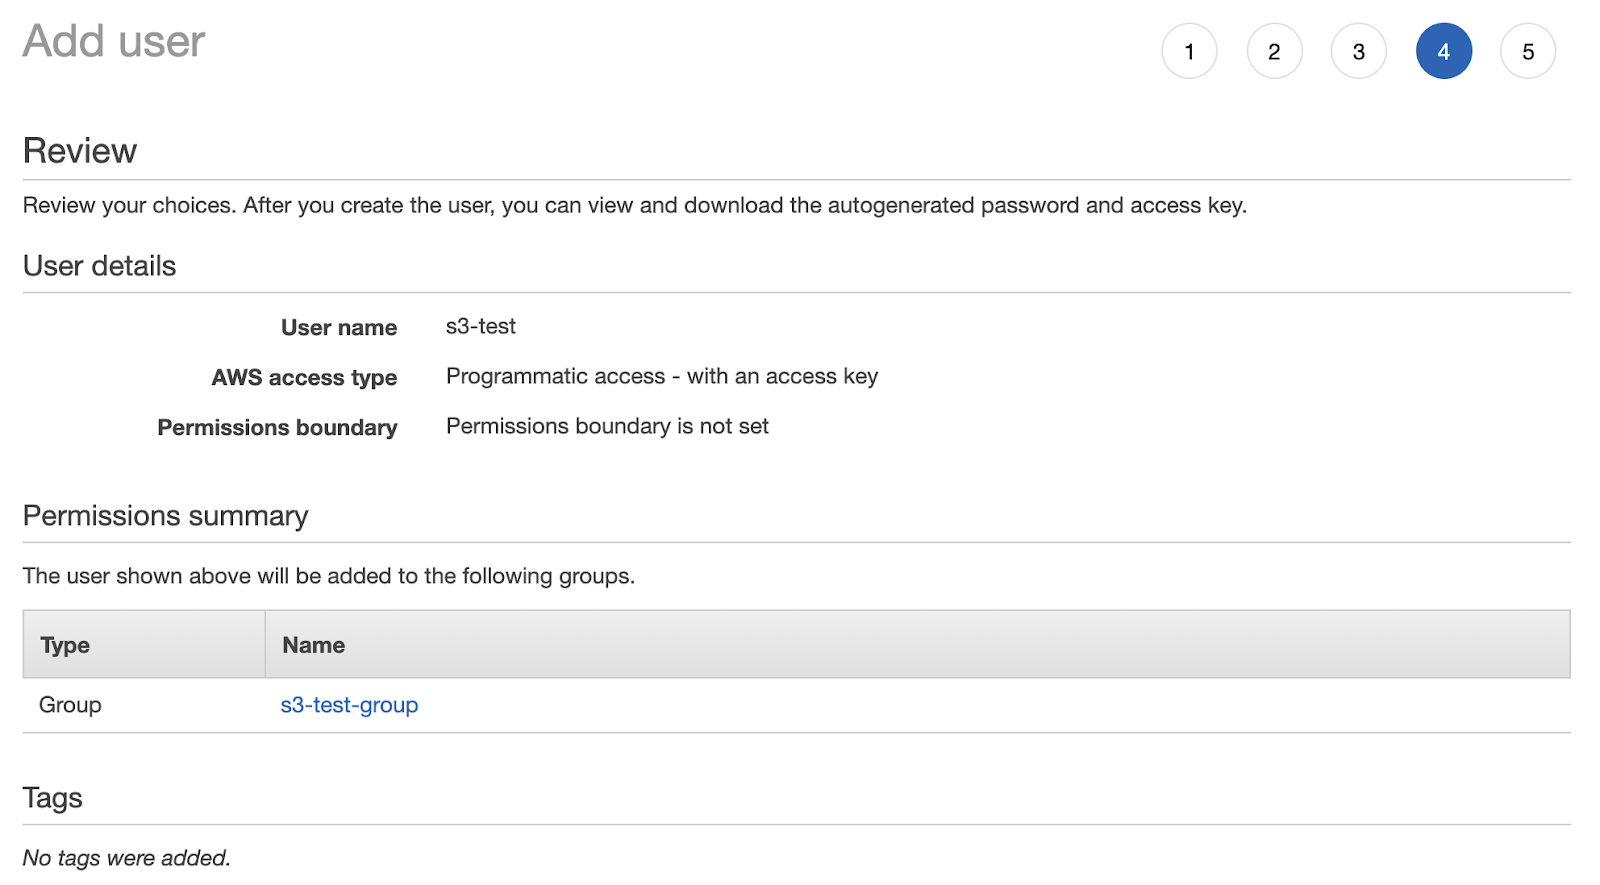Click the Permissions summary heading
The width and height of the screenshot is (1600, 885).
coord(166,516)
